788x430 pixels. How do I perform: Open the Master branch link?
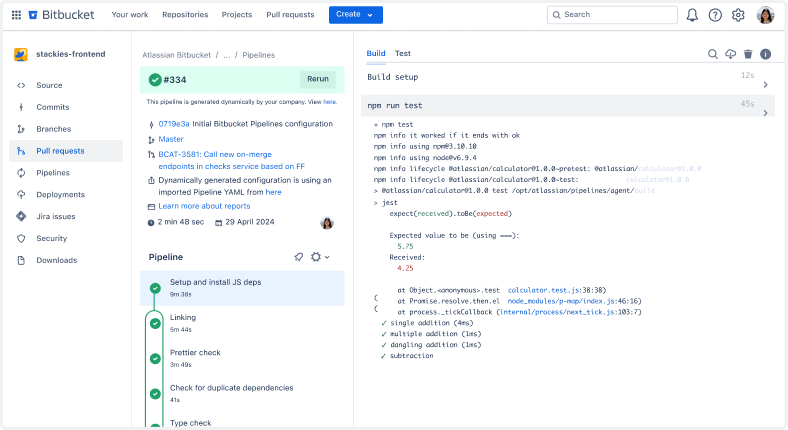(171, 139)
